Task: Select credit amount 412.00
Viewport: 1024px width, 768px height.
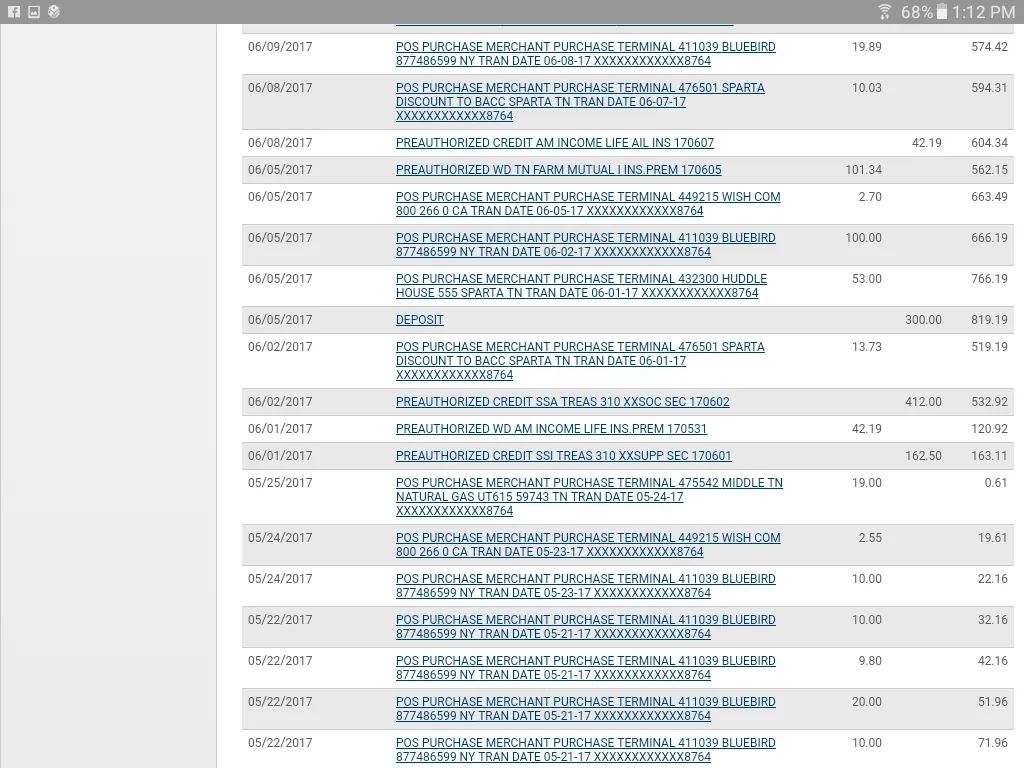Action: tap(923, 402)
